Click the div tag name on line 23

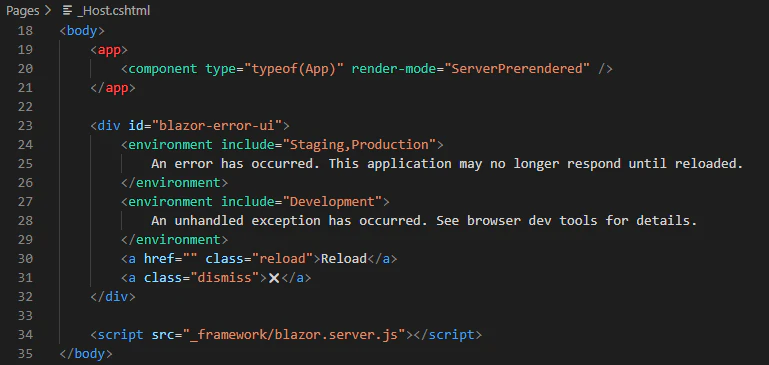pyautogui.click(x=109, y=126)
